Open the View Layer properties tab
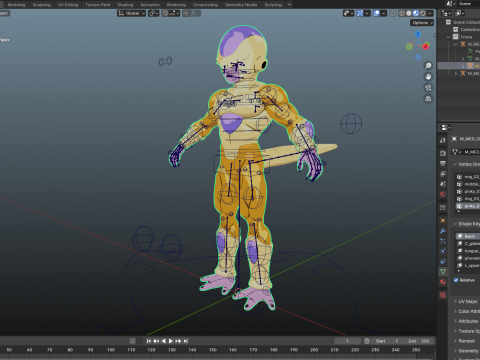This screenshot has height=360, width=480. (443, 174)
